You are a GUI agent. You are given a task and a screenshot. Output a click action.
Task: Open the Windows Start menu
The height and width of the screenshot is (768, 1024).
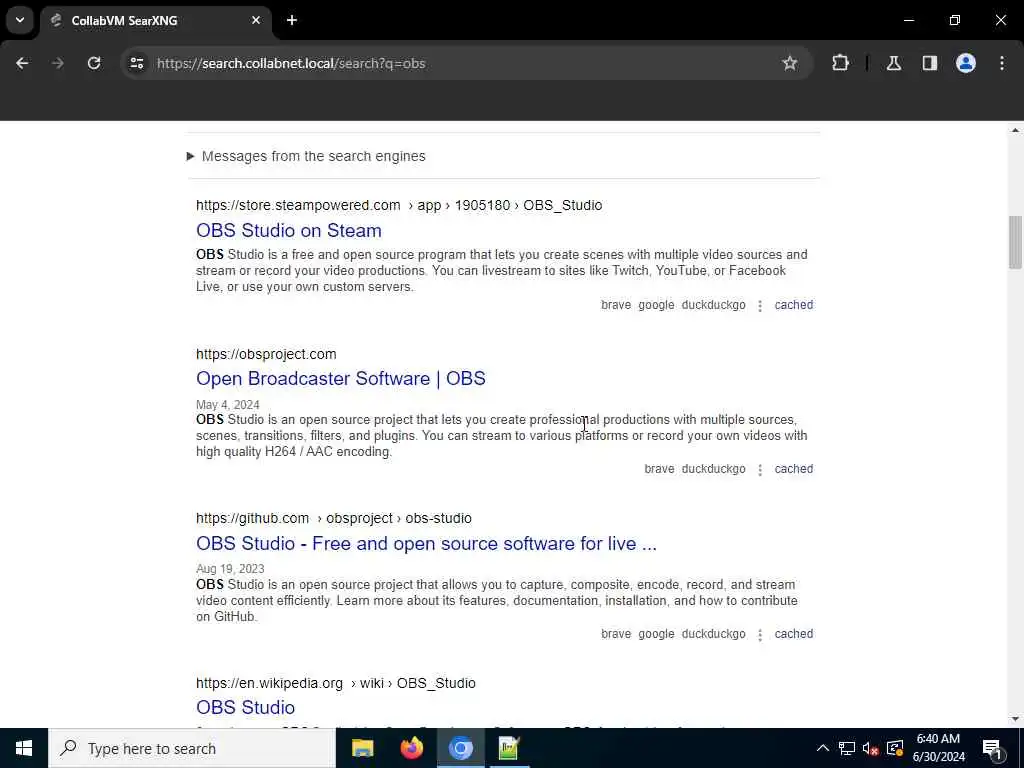tap(24, 748)
